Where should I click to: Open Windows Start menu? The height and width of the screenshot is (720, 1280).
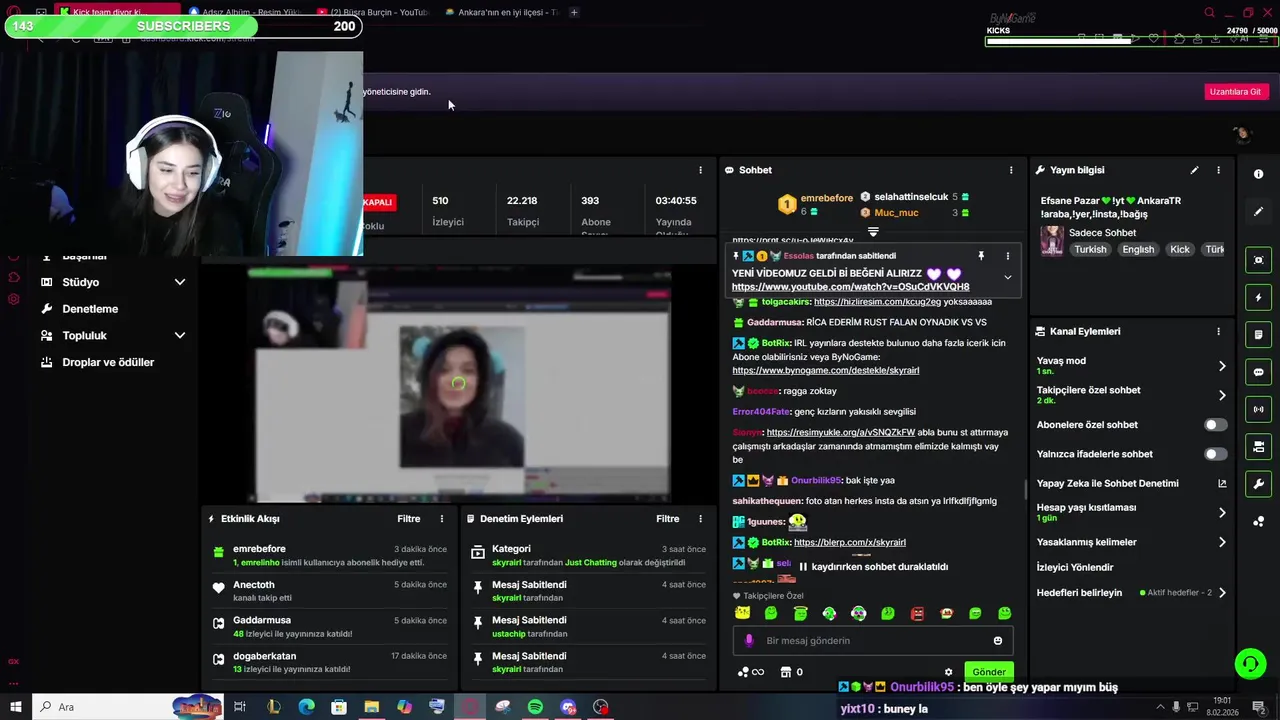coord(15,707)
